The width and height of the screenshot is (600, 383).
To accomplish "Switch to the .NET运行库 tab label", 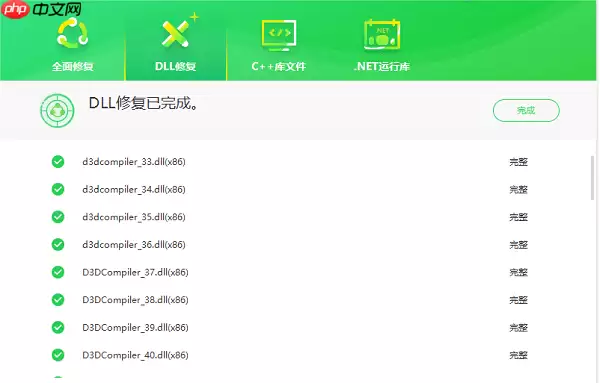I will click(x=382, y=67).
